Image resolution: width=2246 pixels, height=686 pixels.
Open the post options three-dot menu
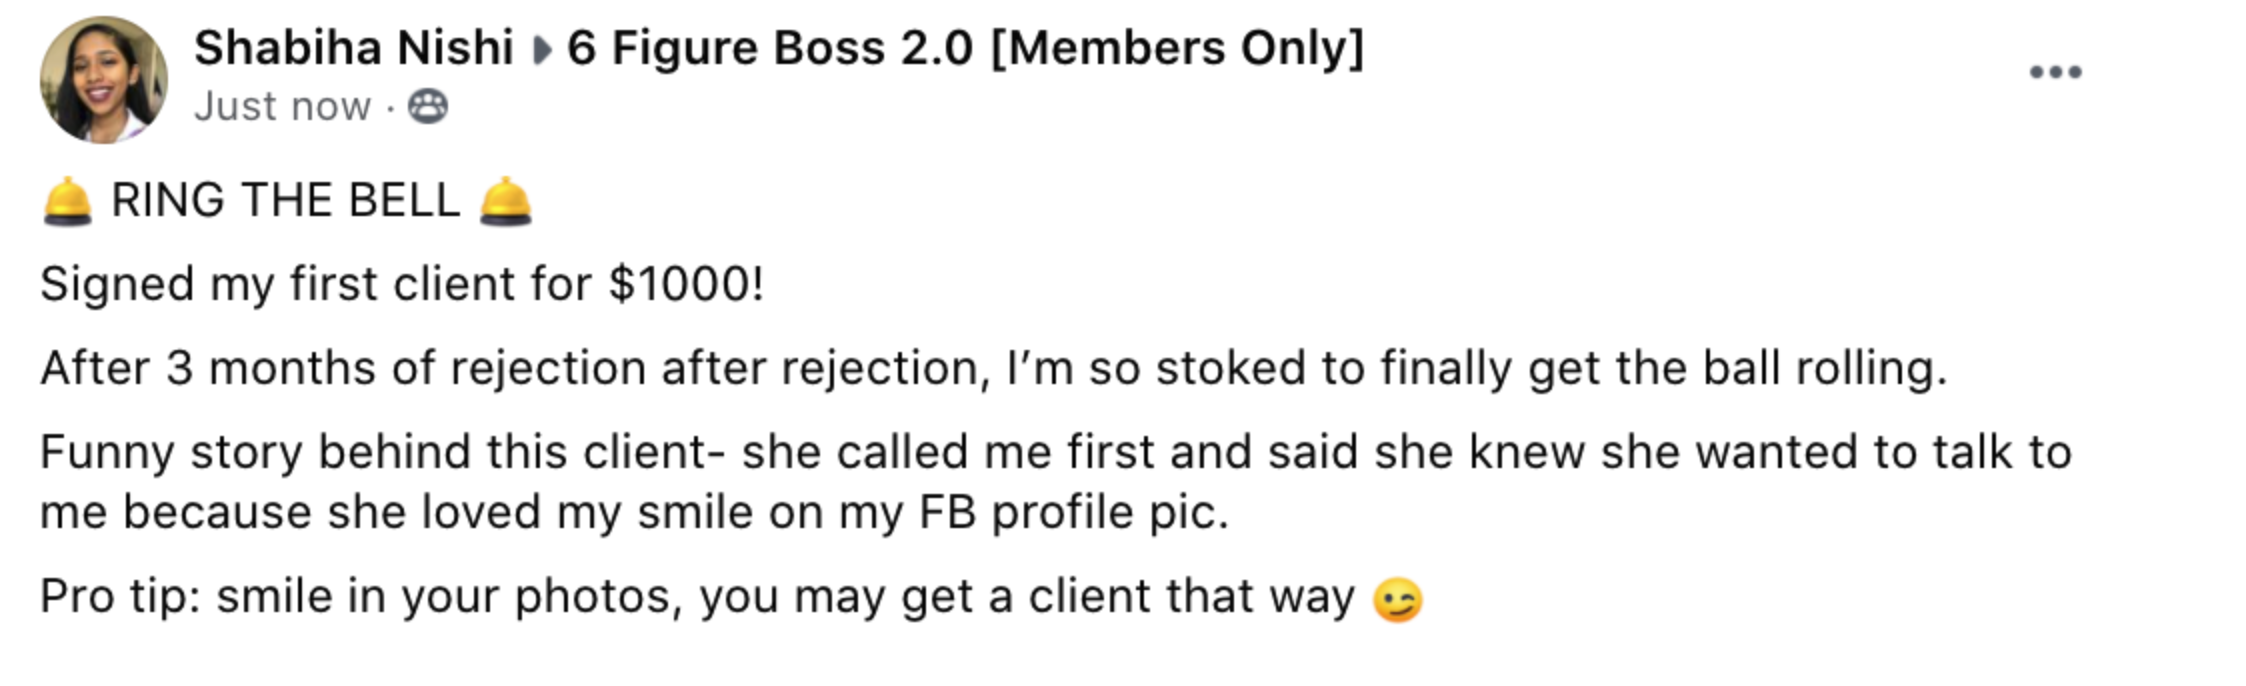[x=2055, y=72]
